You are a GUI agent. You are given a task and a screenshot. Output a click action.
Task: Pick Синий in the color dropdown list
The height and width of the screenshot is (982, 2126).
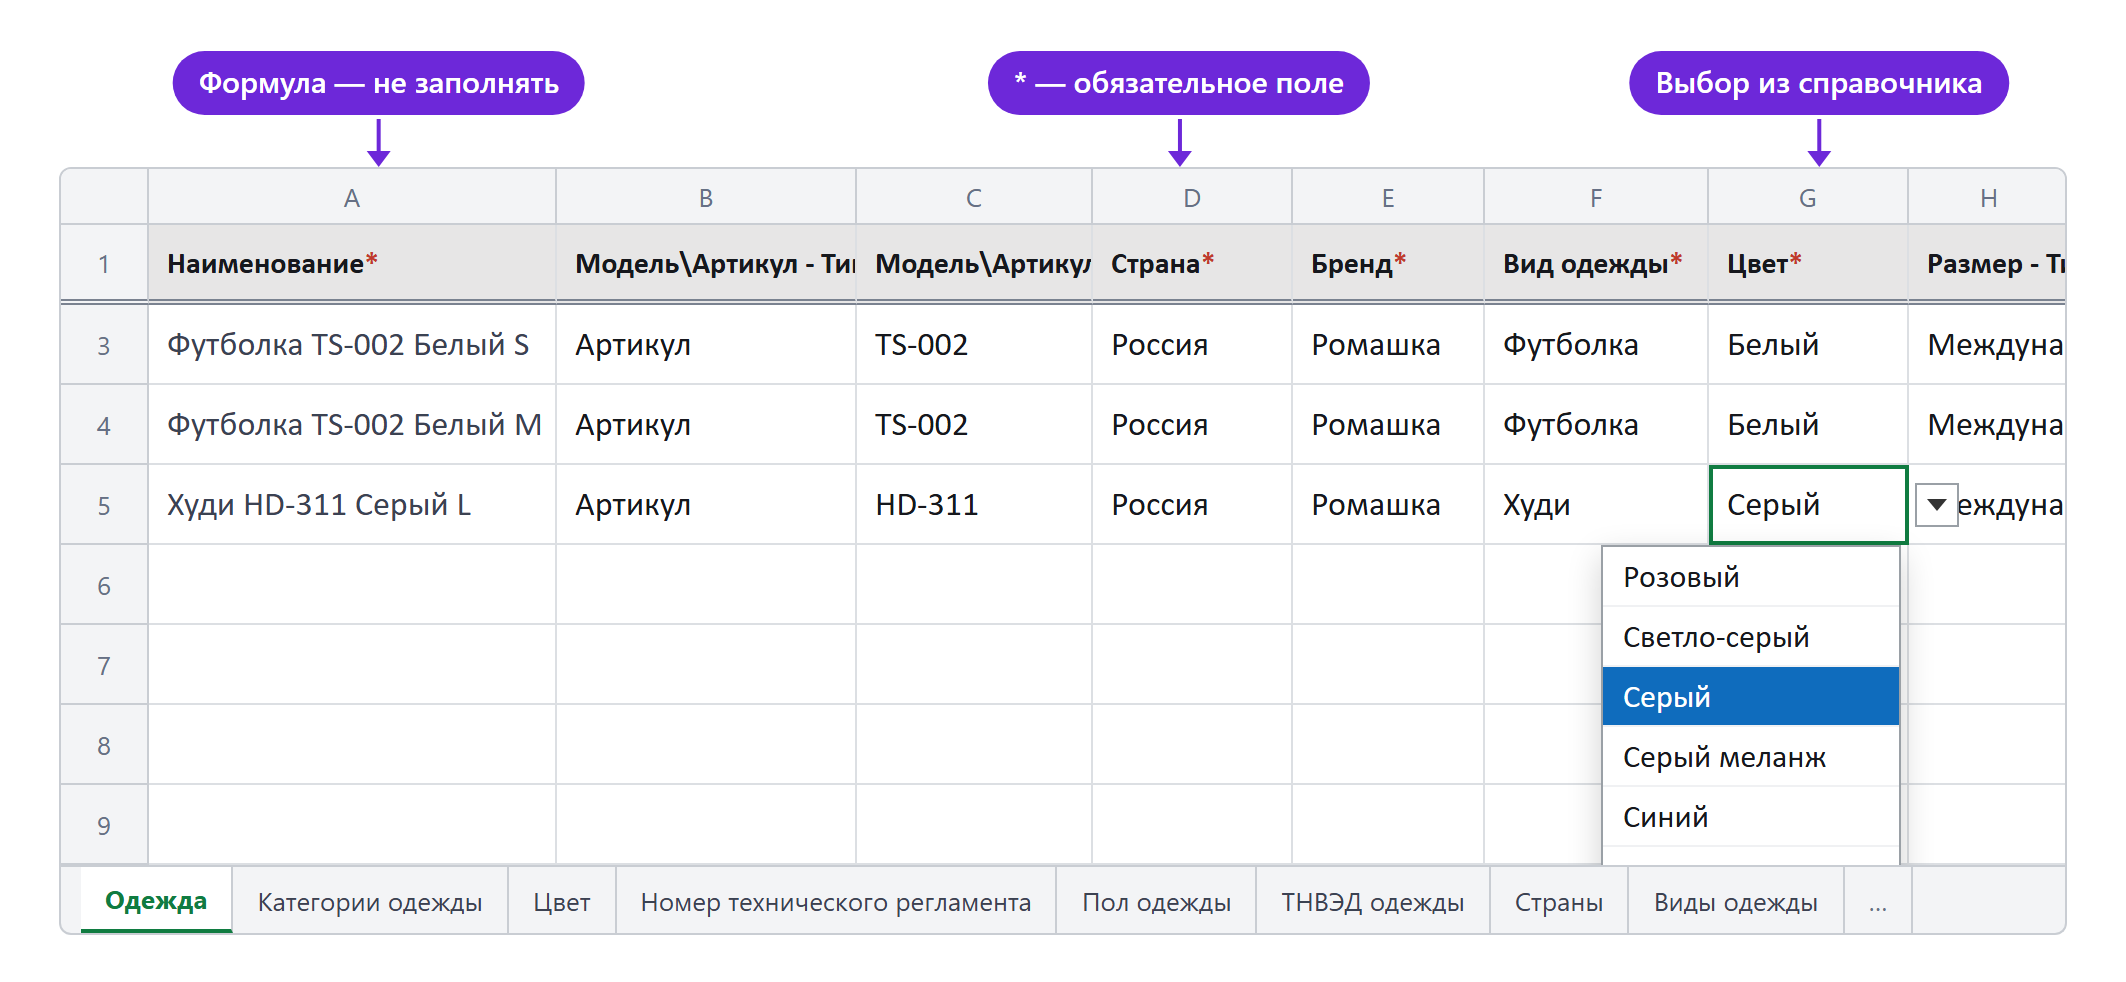1750,817
